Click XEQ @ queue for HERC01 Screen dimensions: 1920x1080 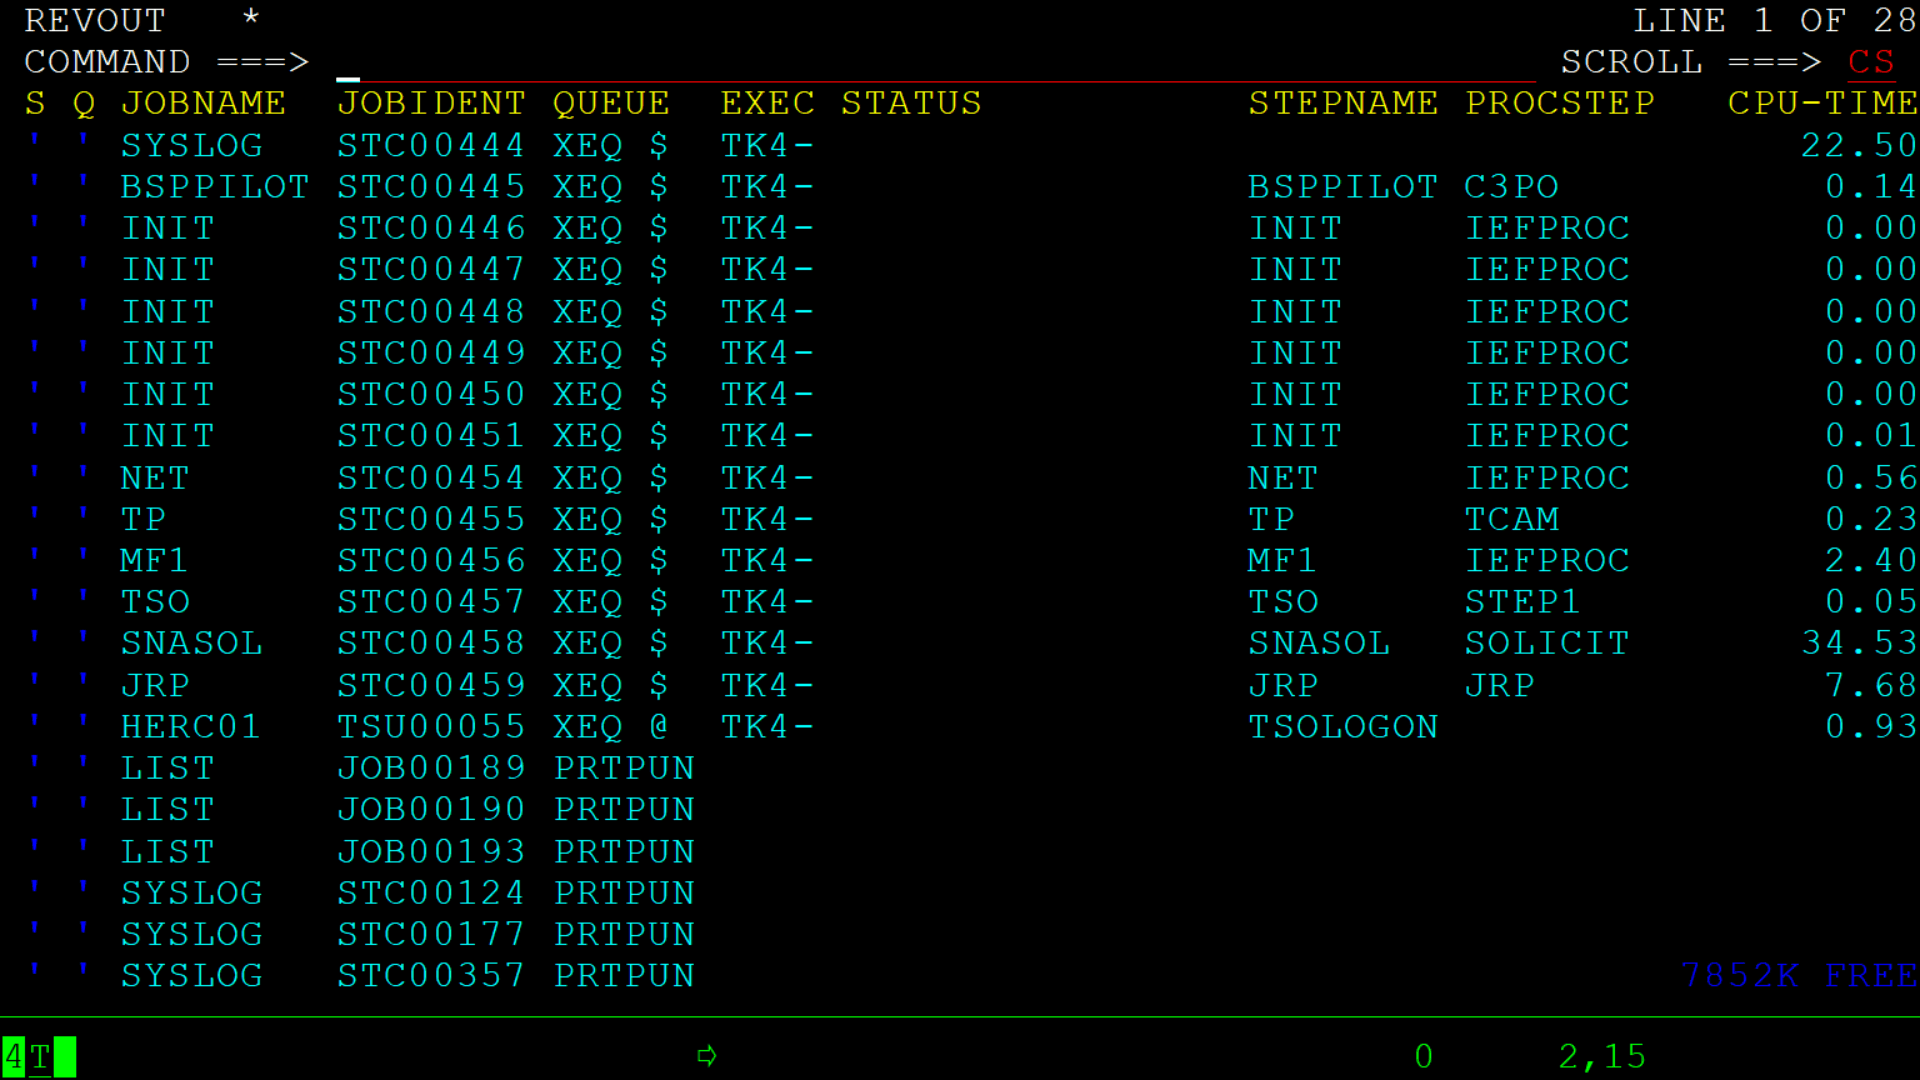tap(611, 727)
